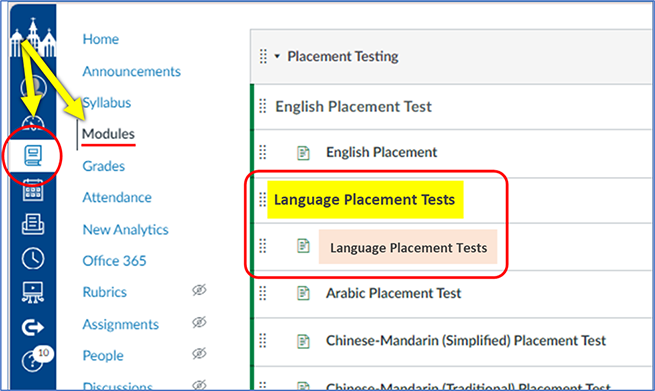This screenshot has height=391, width=655.
Task: Open Syllabus in course navigation
Action: (107, 103)
